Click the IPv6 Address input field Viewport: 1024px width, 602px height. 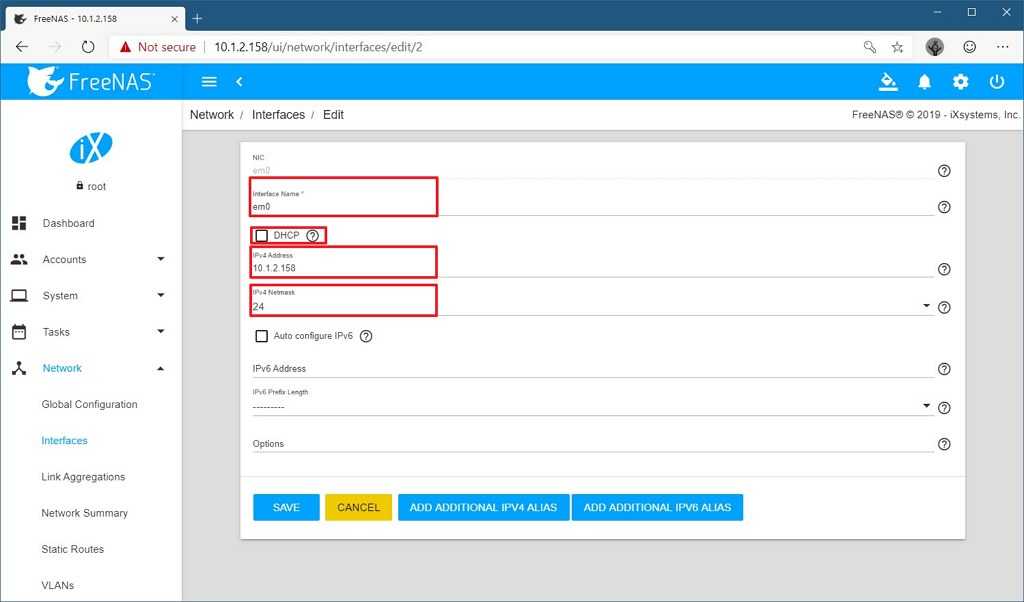click(x=593, y=369)
